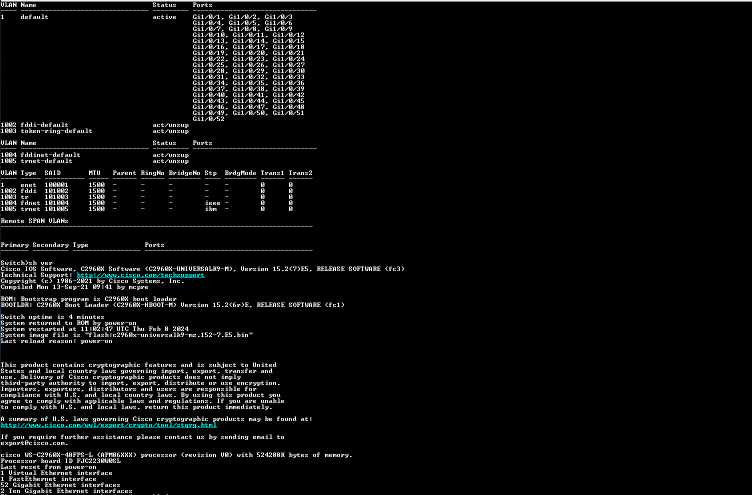Image resolution: width=752 pixels, height=495 pixels.
Task: Click the 'RingNo' column header
Action: point(153,173)
